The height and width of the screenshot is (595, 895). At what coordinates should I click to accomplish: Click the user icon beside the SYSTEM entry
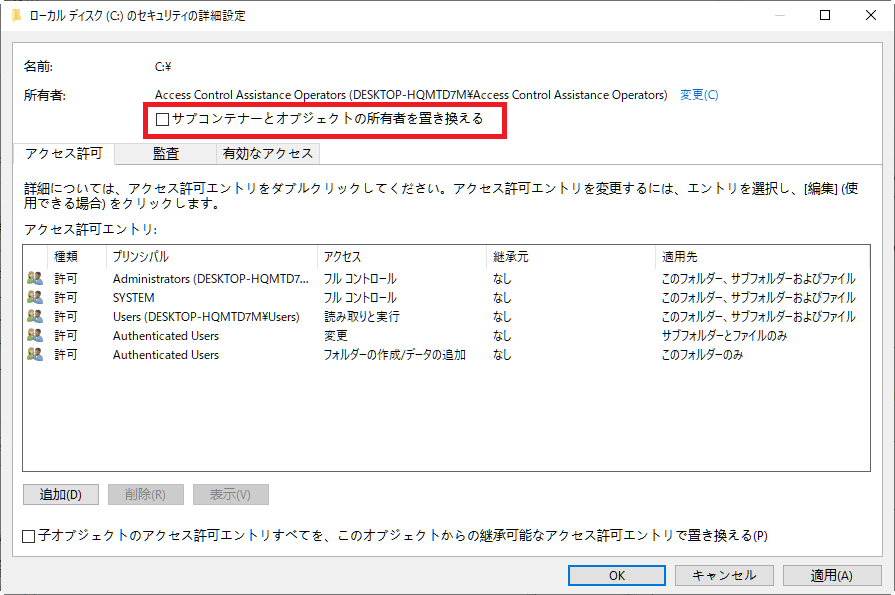point(35,298)
